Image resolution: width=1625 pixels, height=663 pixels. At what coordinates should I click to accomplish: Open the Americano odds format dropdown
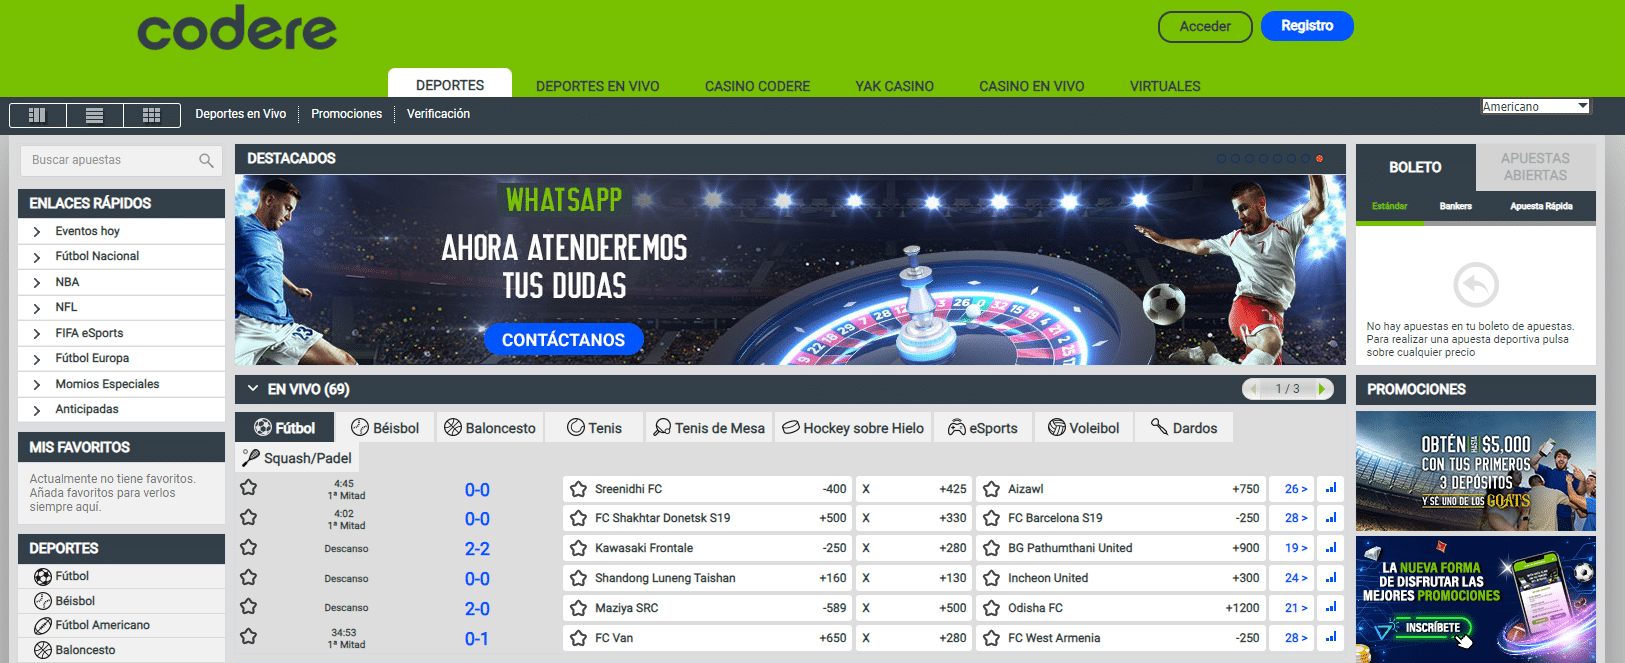1535,107
